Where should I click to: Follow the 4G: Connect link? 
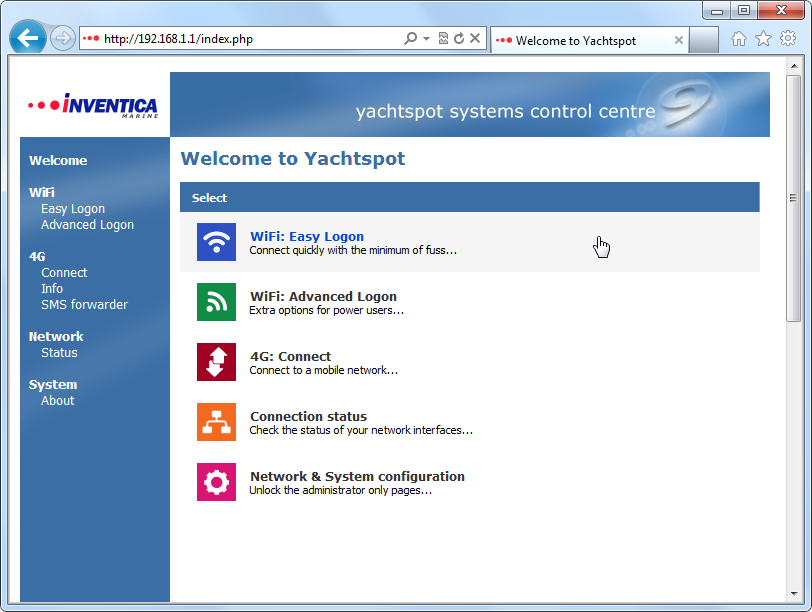(291, 357)
